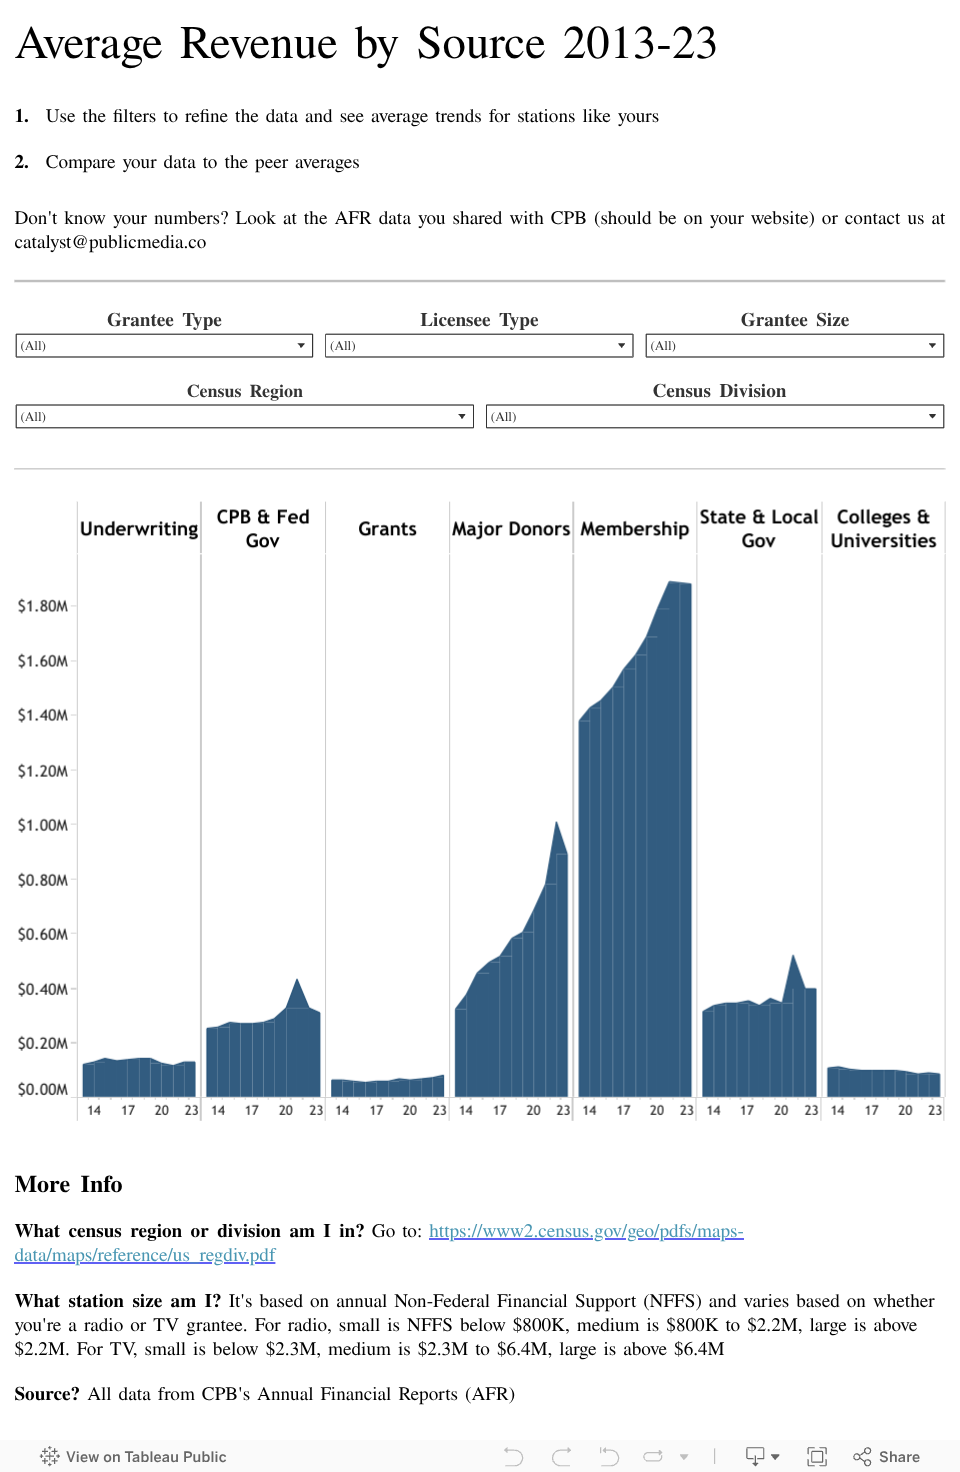Click the refresh data icon
Image resolution: width=960 pixels, height=1472 pixels.
[x=653, y=1457]
